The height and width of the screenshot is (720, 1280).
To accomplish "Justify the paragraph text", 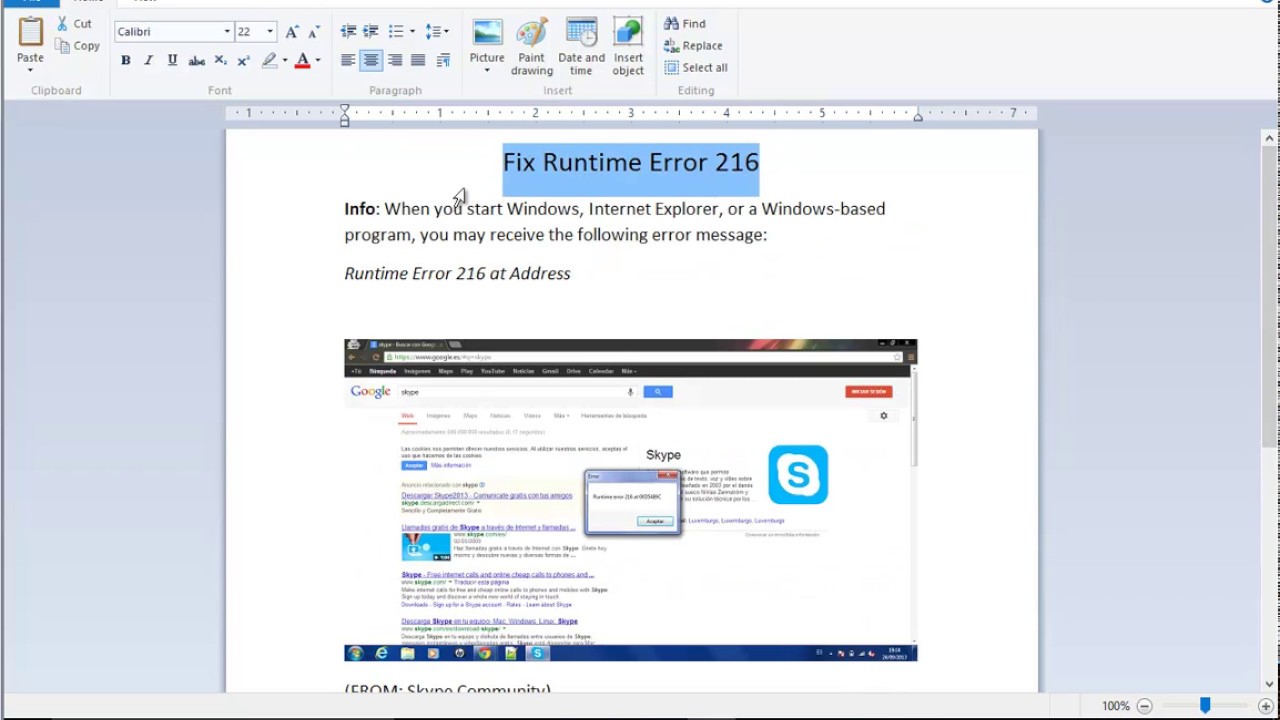I will coord(418,61).
